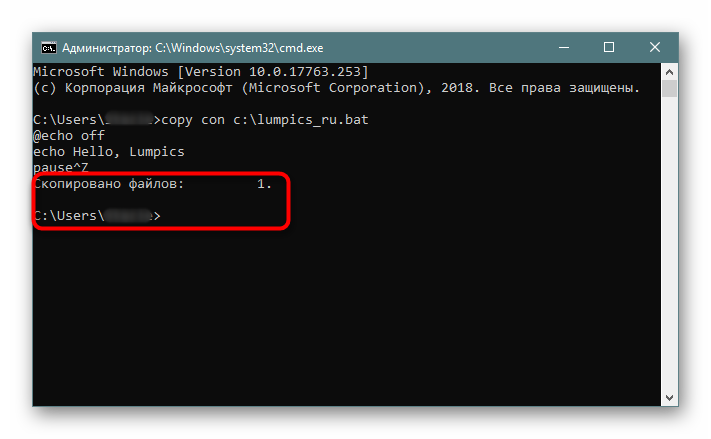The image size is (711, 439).
Task: Click the Корпорация Майкрософт copyright line
Action: click(x=336, y=88)
